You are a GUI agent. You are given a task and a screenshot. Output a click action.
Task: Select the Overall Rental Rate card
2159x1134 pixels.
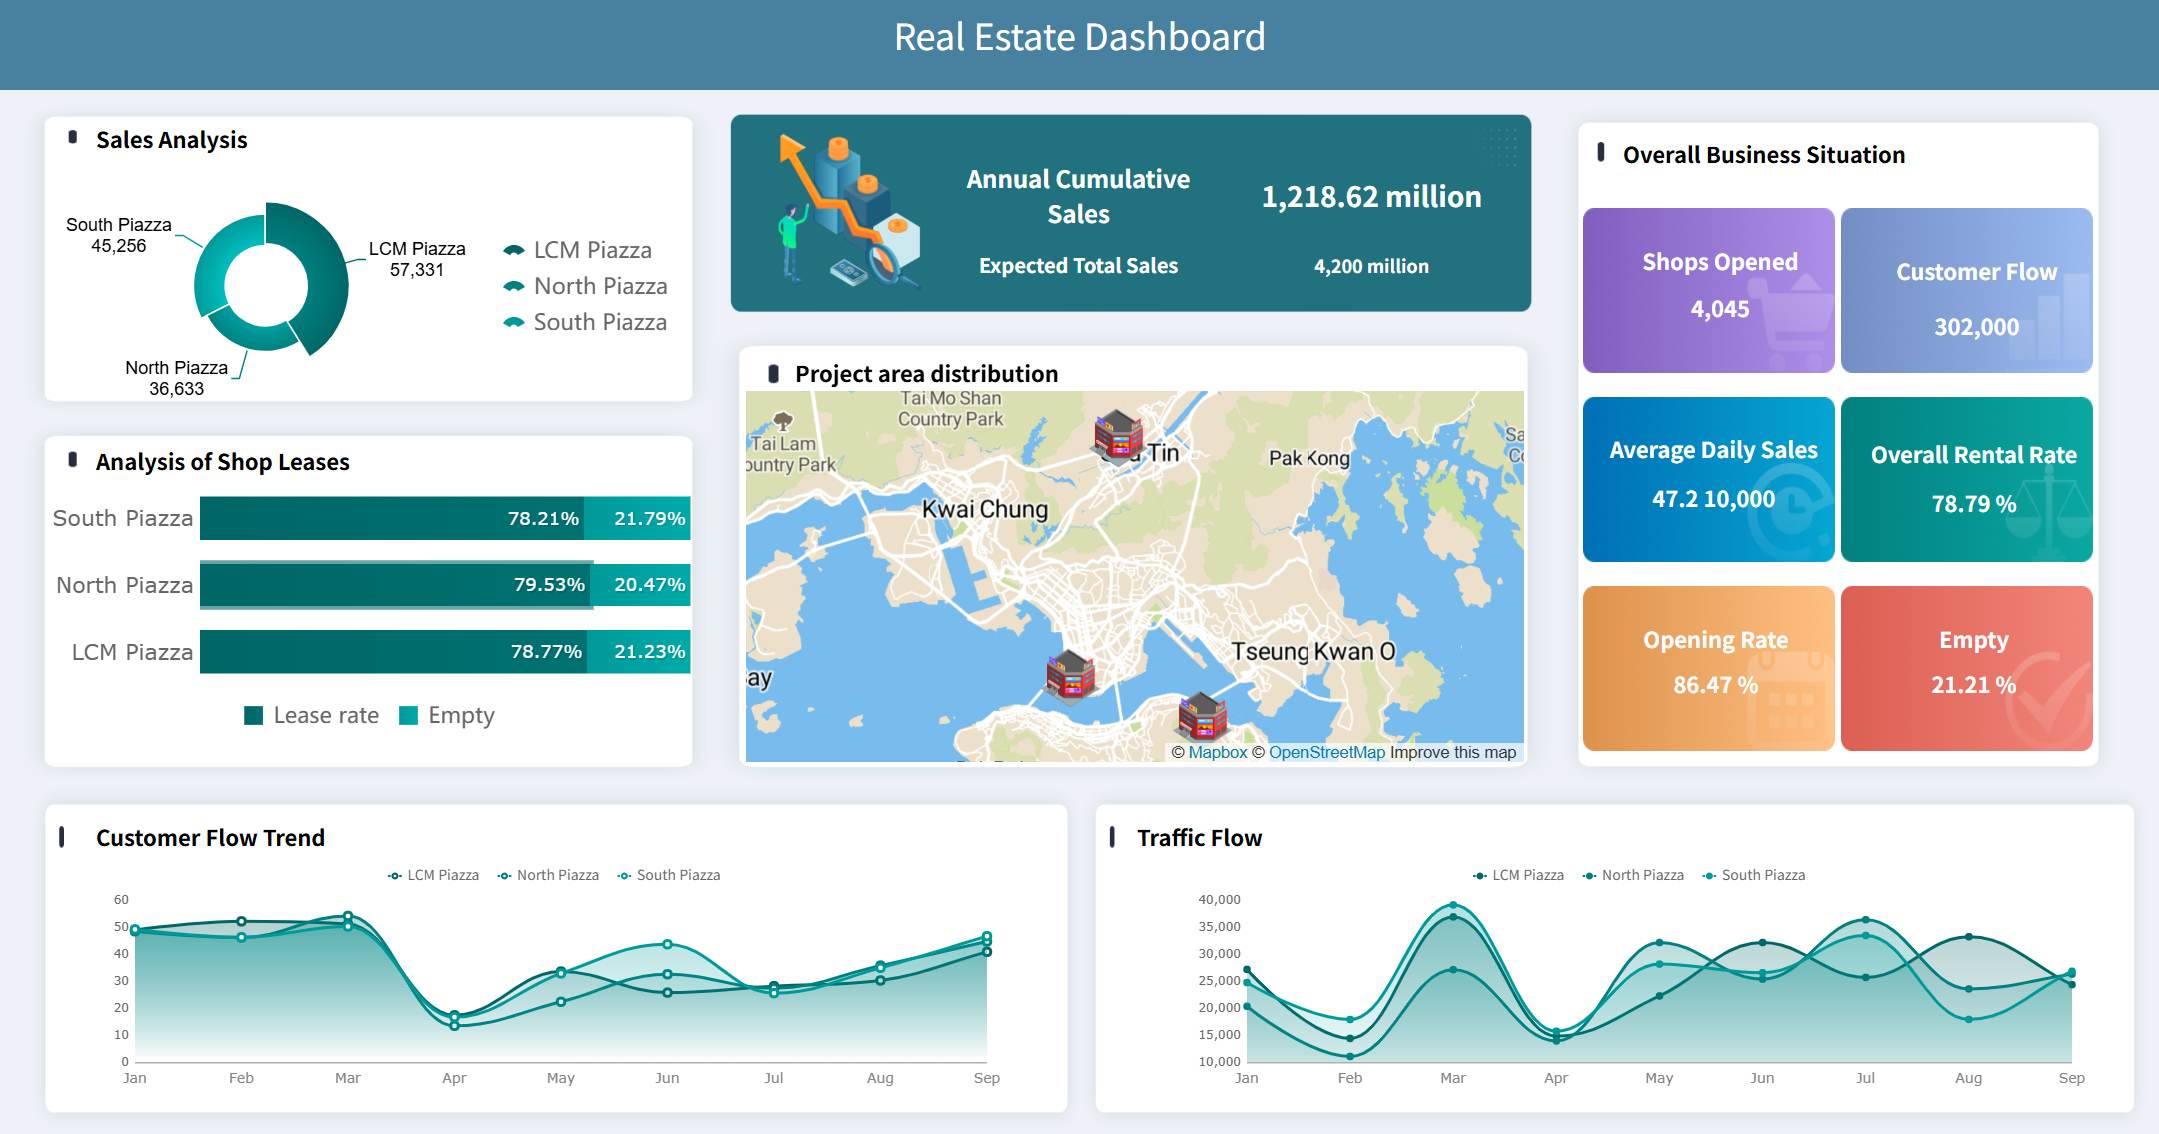click(x=1966, y=479)
